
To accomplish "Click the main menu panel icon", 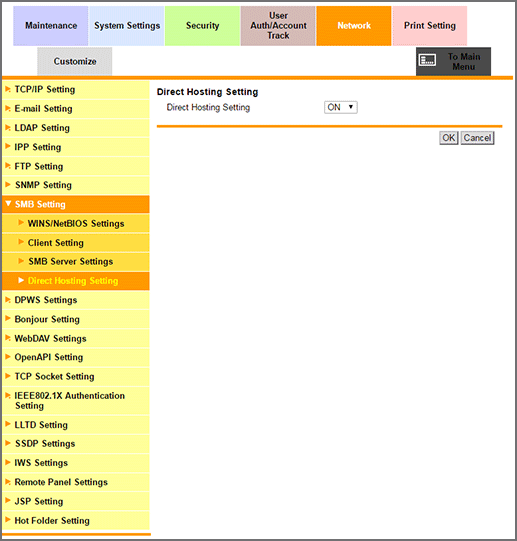I will coord(427,60).
